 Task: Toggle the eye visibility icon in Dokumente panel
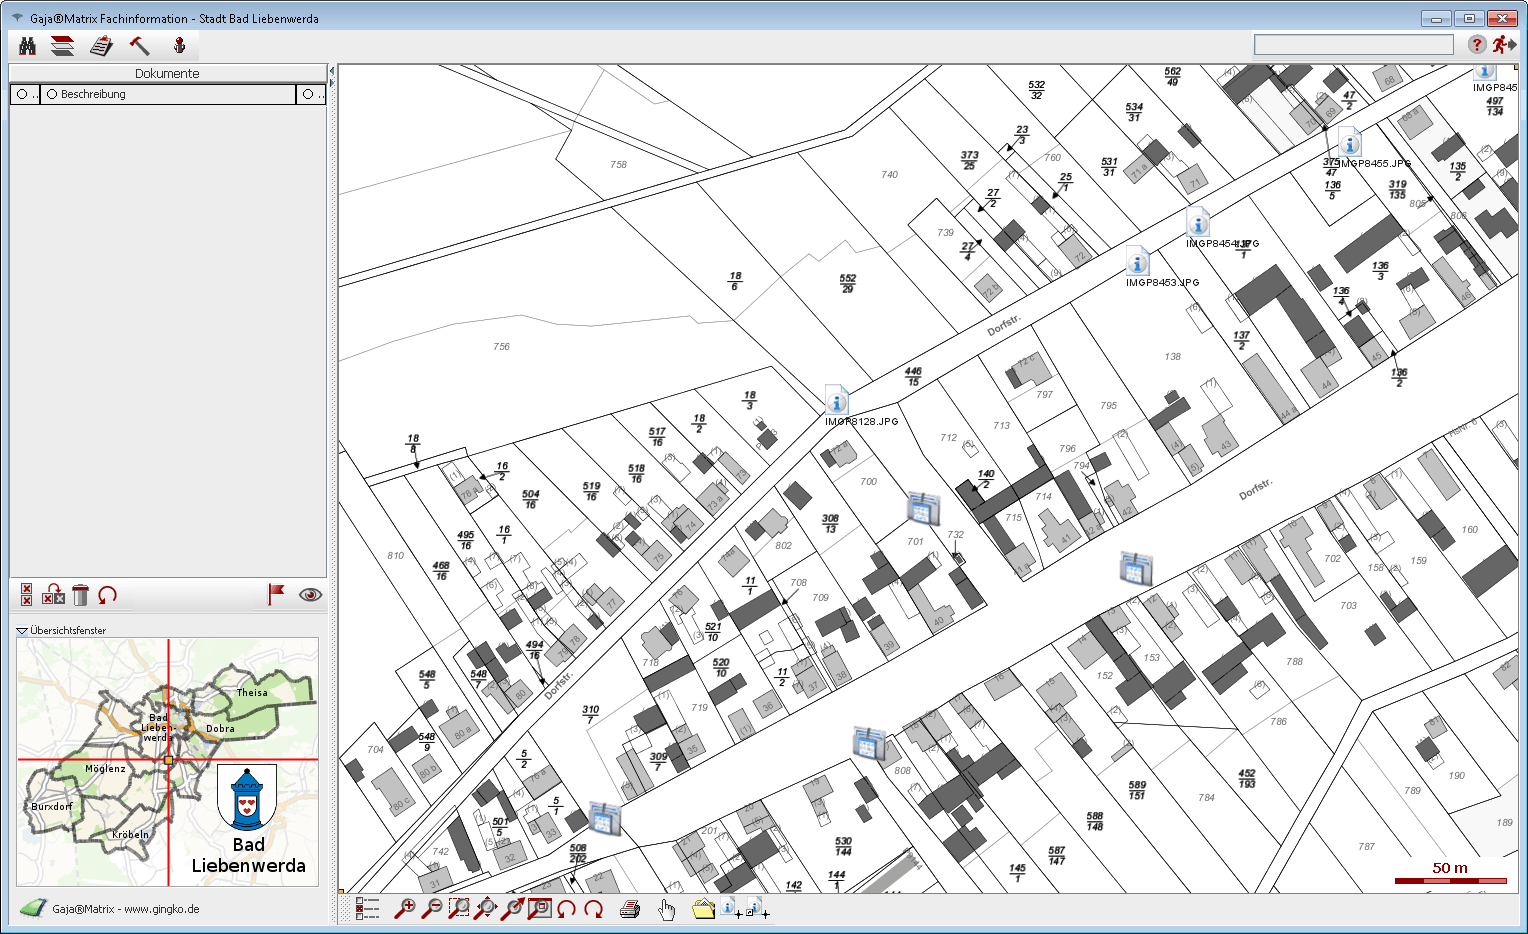coord(310,595)
